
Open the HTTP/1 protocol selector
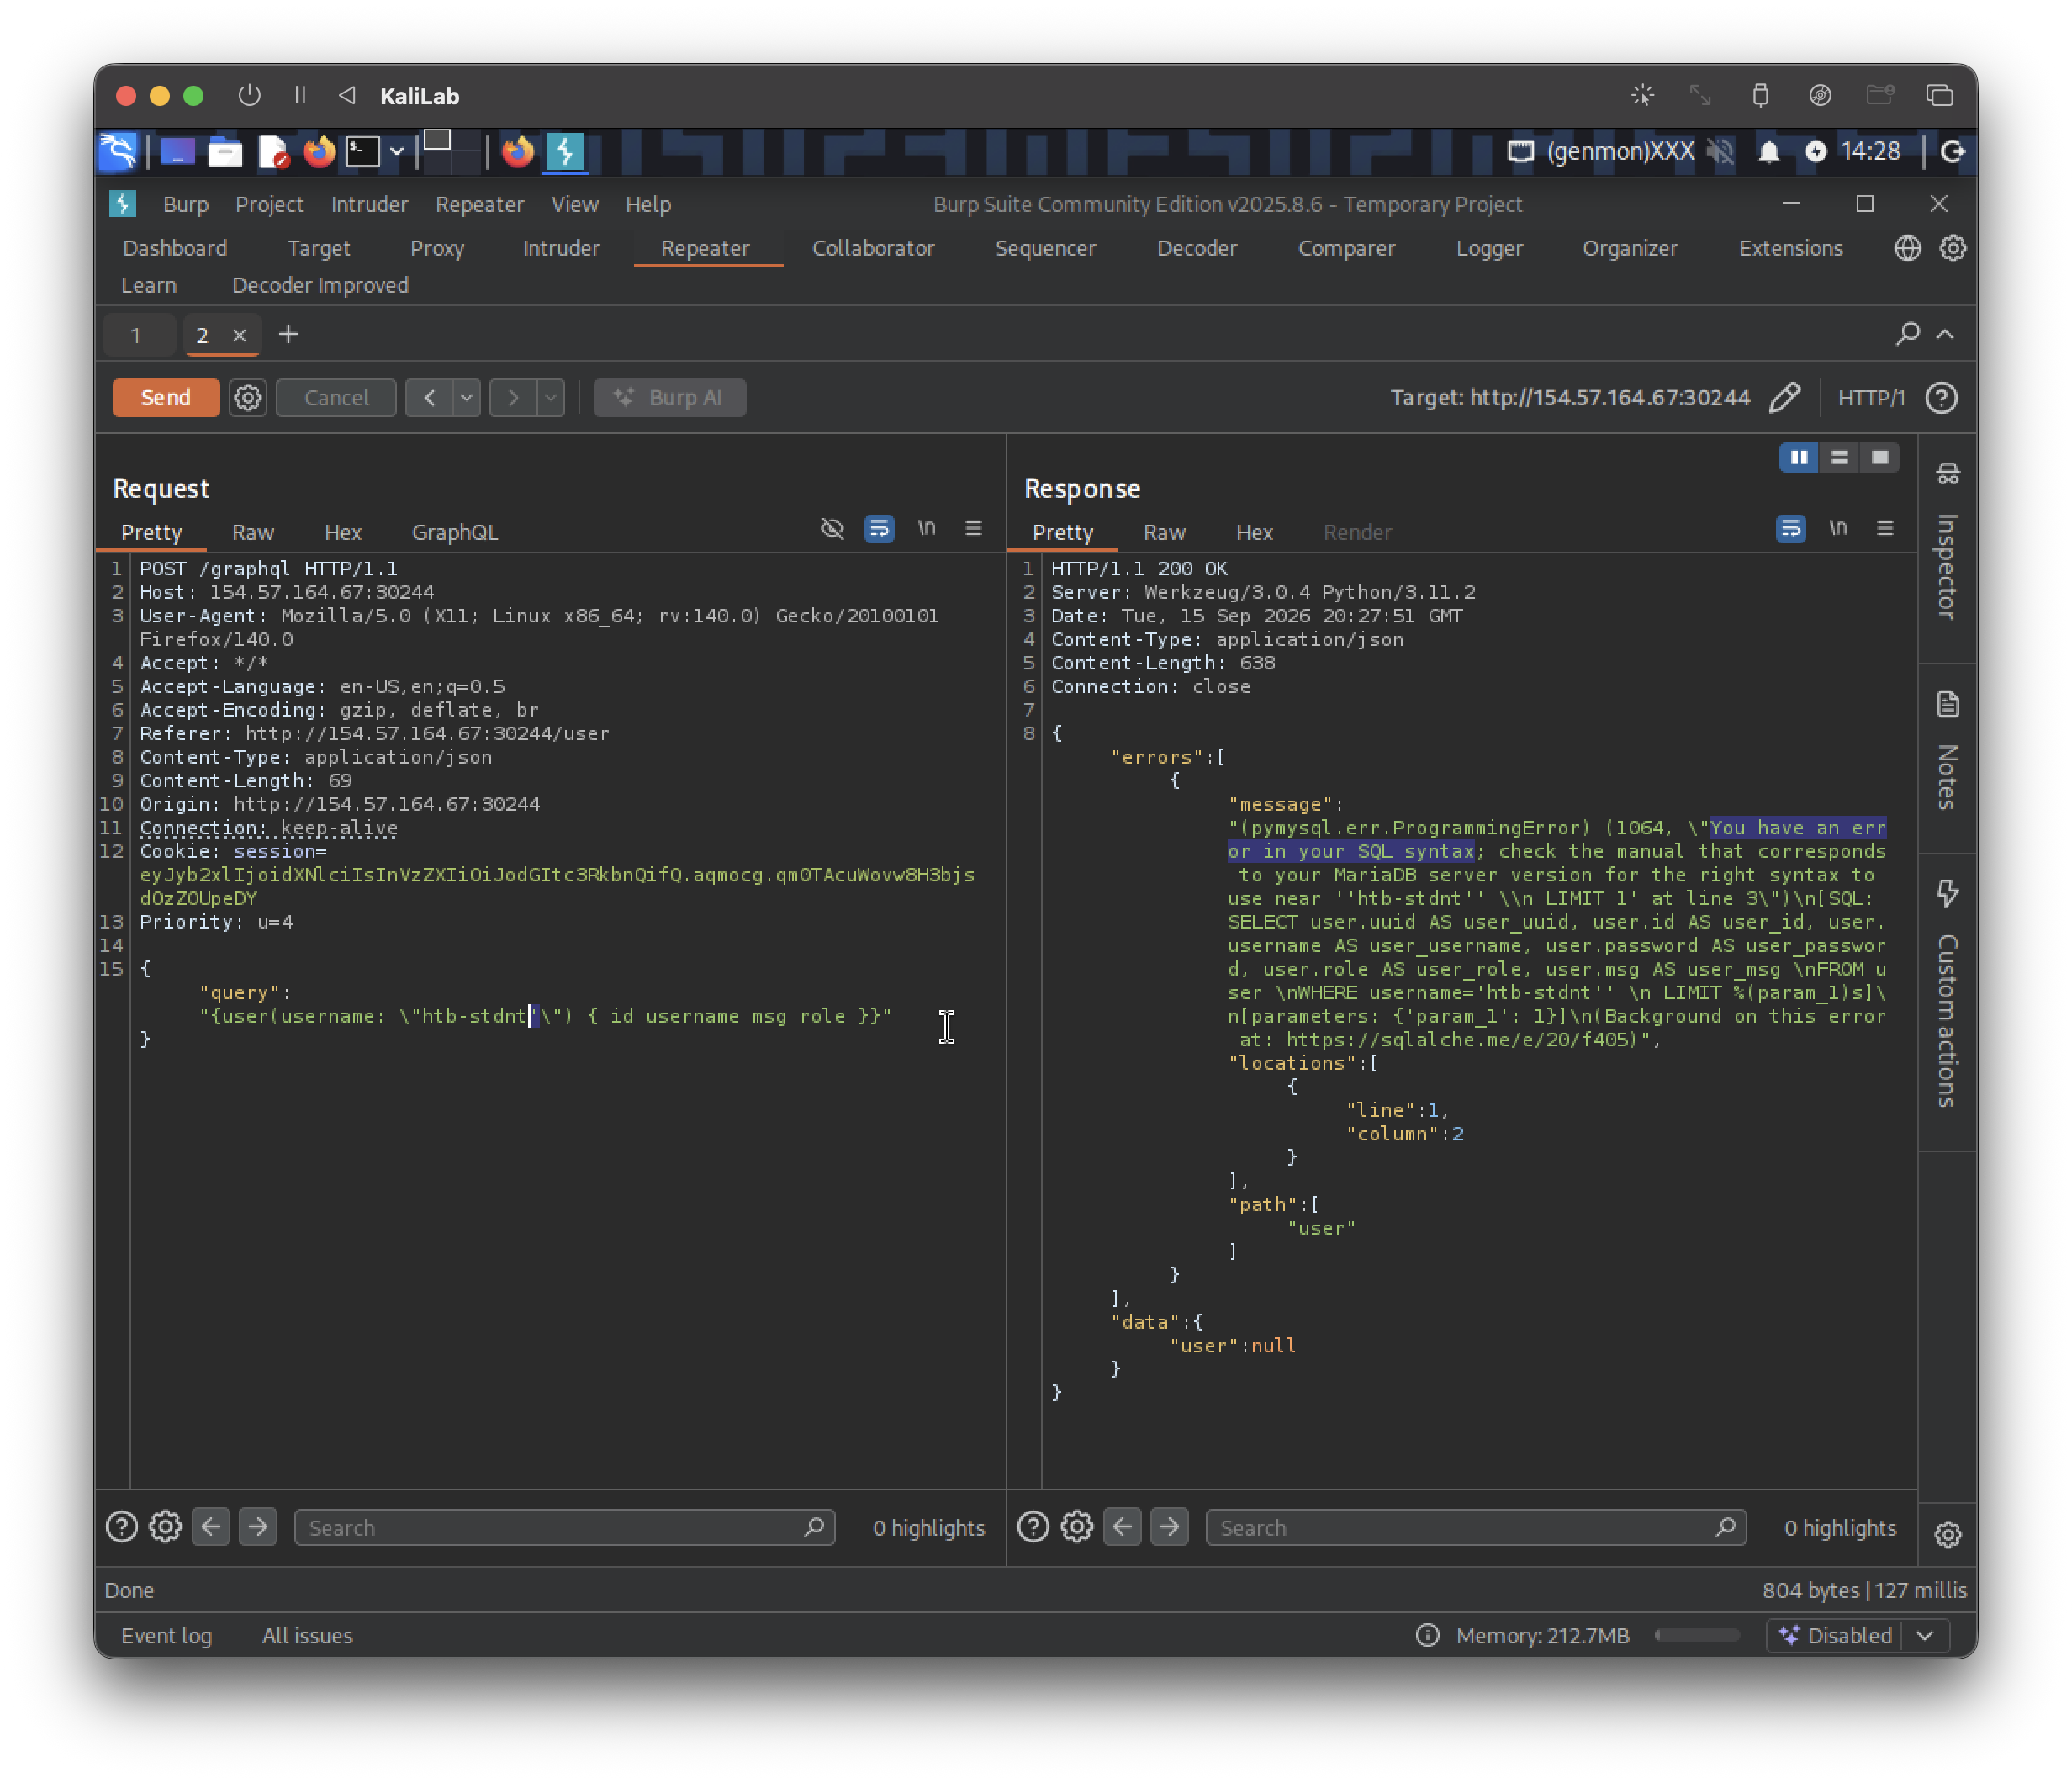[1871, 398]
